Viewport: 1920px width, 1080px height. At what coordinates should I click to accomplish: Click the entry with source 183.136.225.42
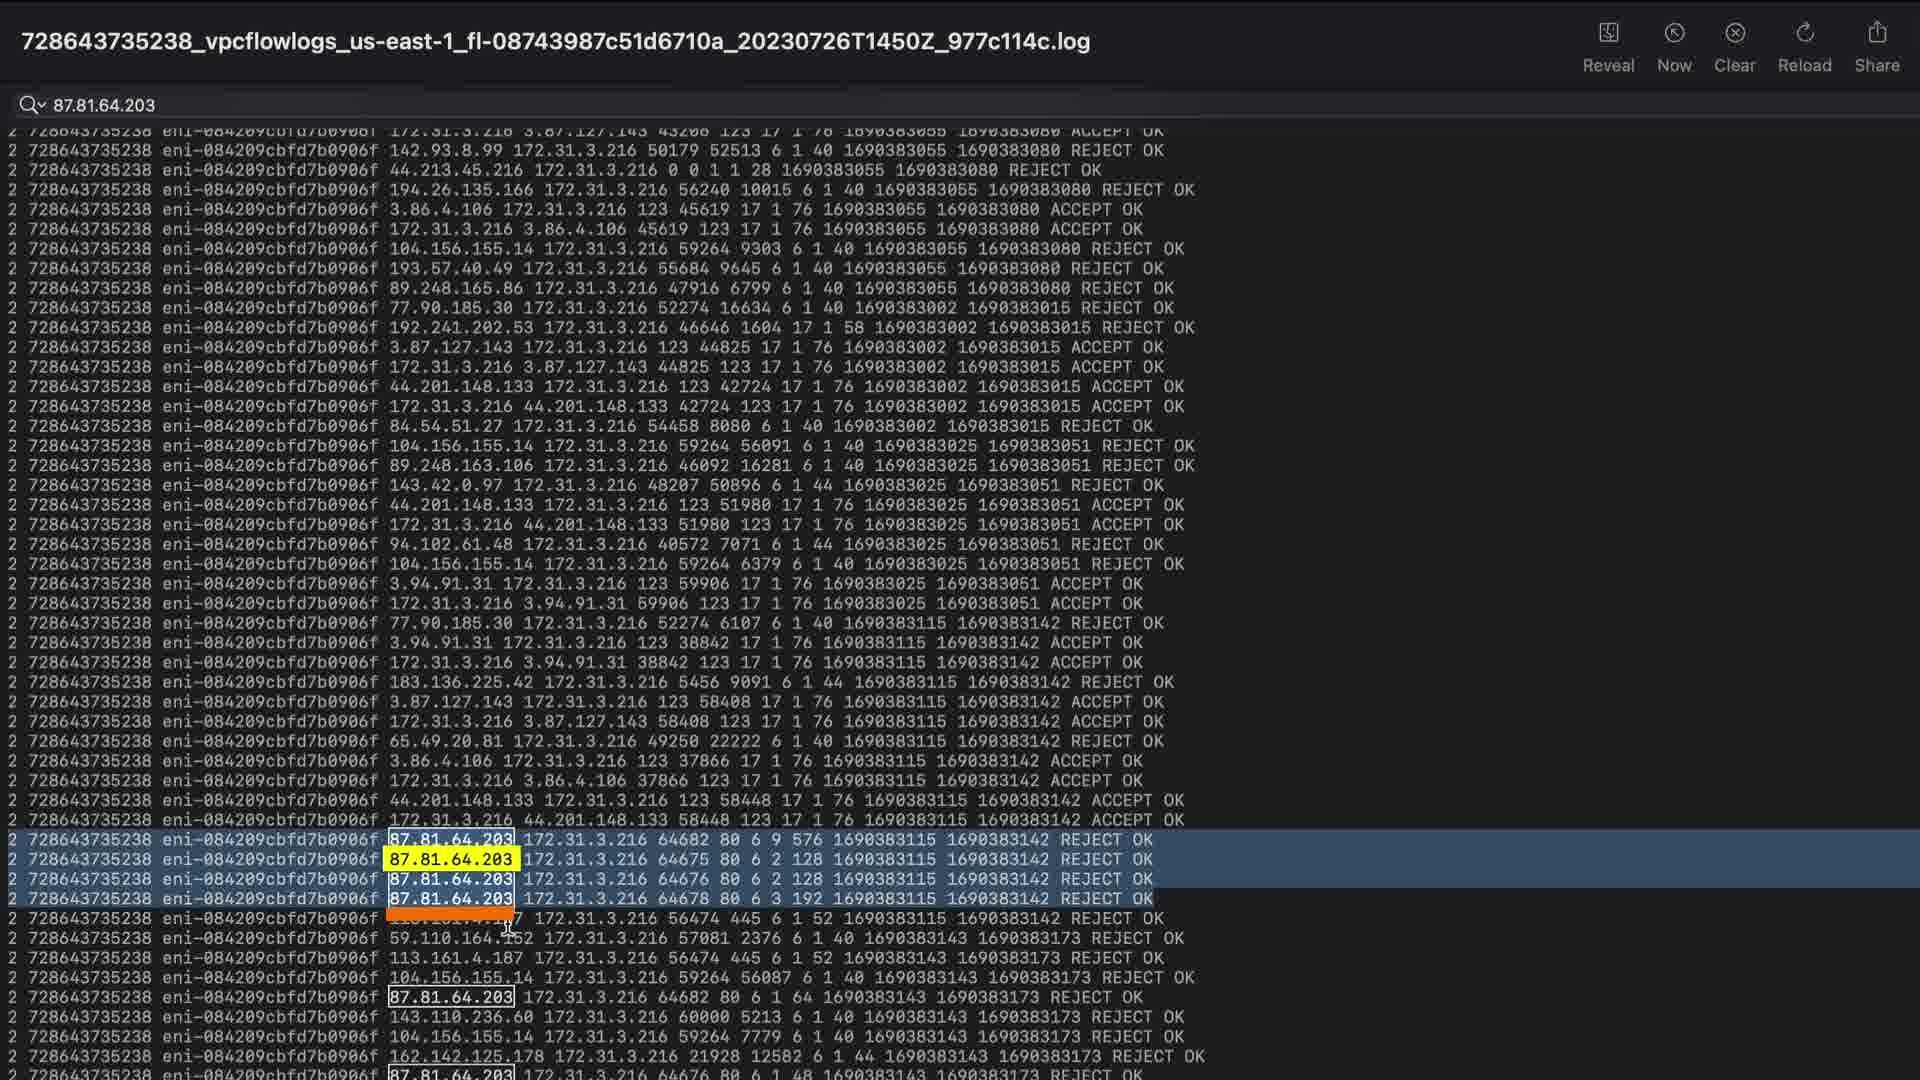(x=461, y=682)
